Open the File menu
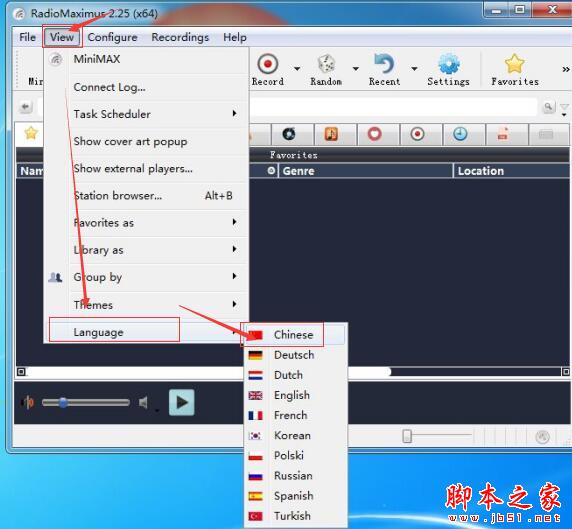The image size is (572, 529). click(x=27, y=37)
